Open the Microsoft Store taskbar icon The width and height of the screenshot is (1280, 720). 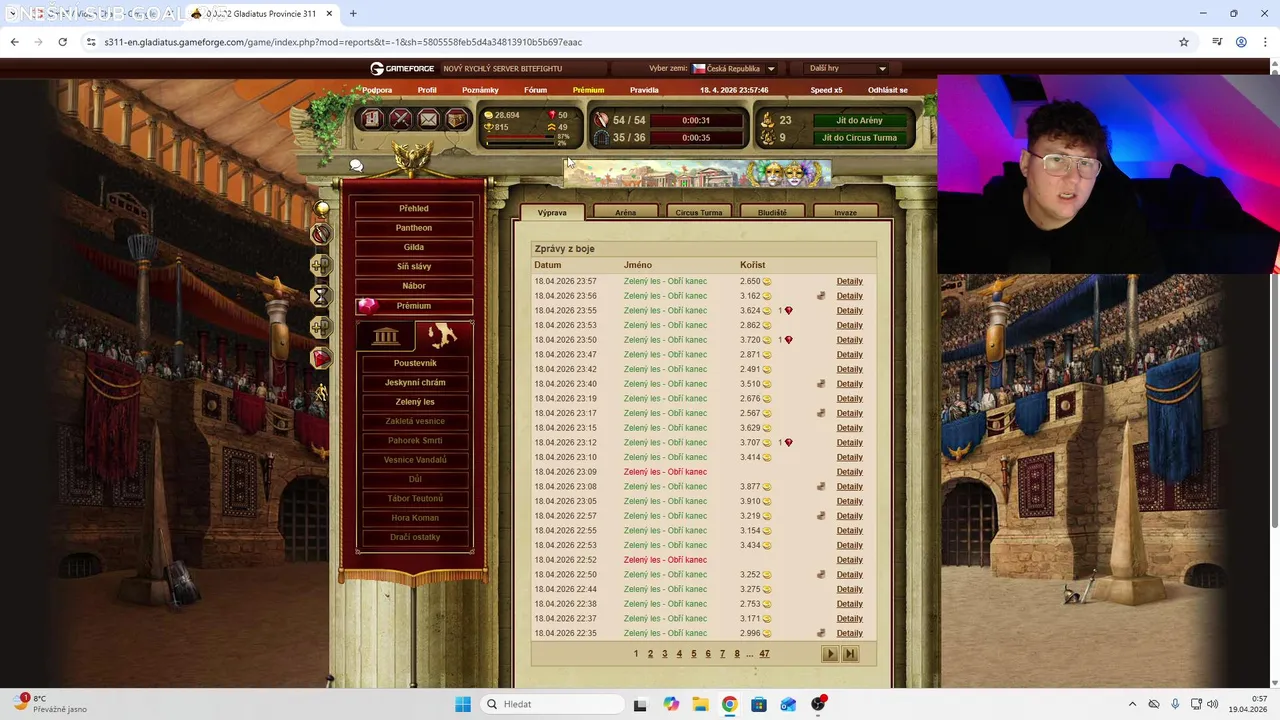[x=759, y=704]
